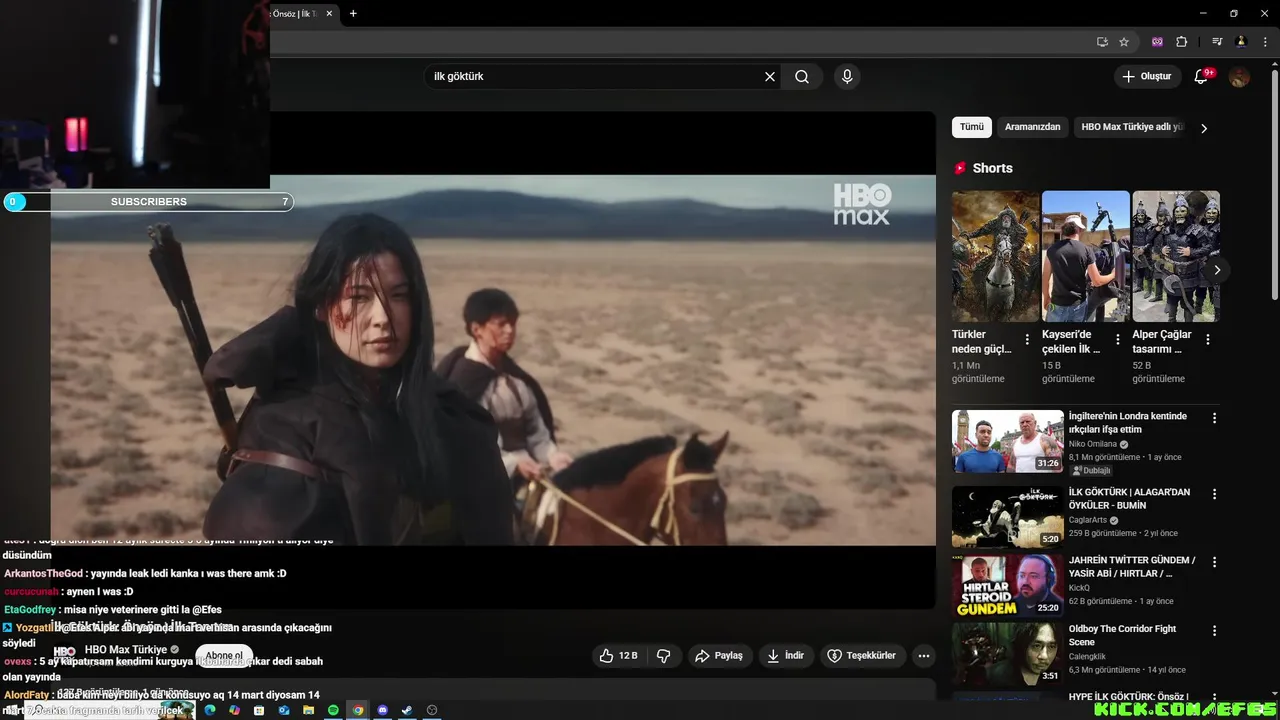
Task: Open HYPE İLK GÖKTÜRK: Önsöz video title
Action: point(1128,696)
